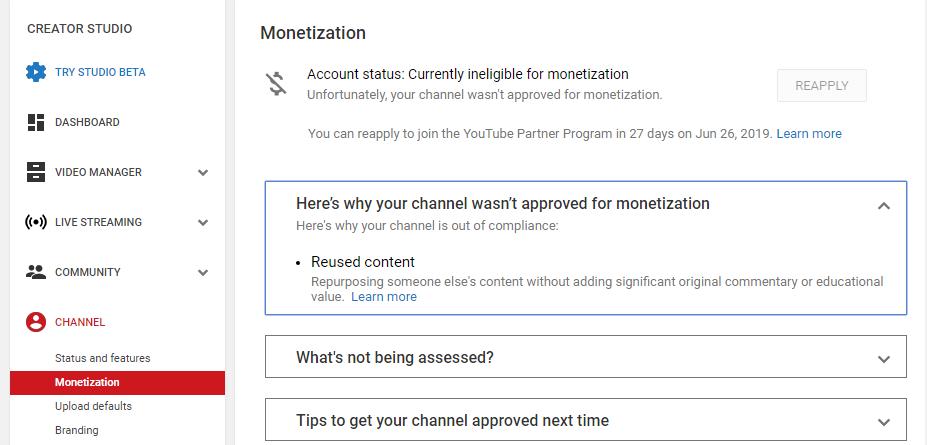927x445 pixels.
Task: Click the CREATOR STUDIO header text
Action: [80, 28]
